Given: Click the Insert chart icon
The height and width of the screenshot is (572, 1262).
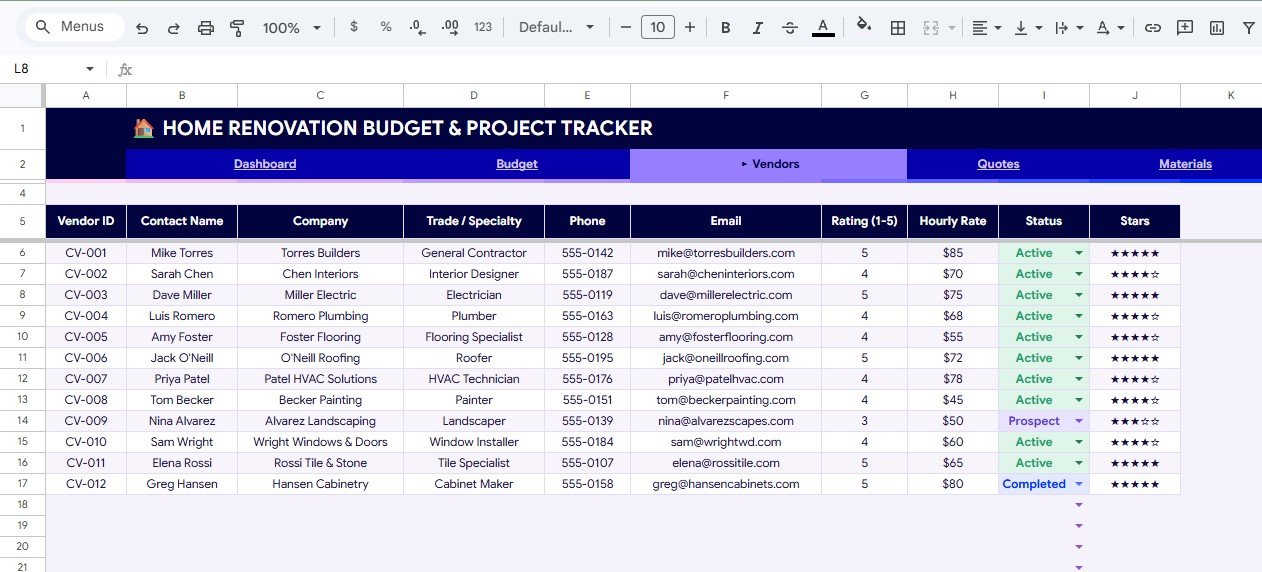Looking at the screenshot, I should pos(1217,28).
